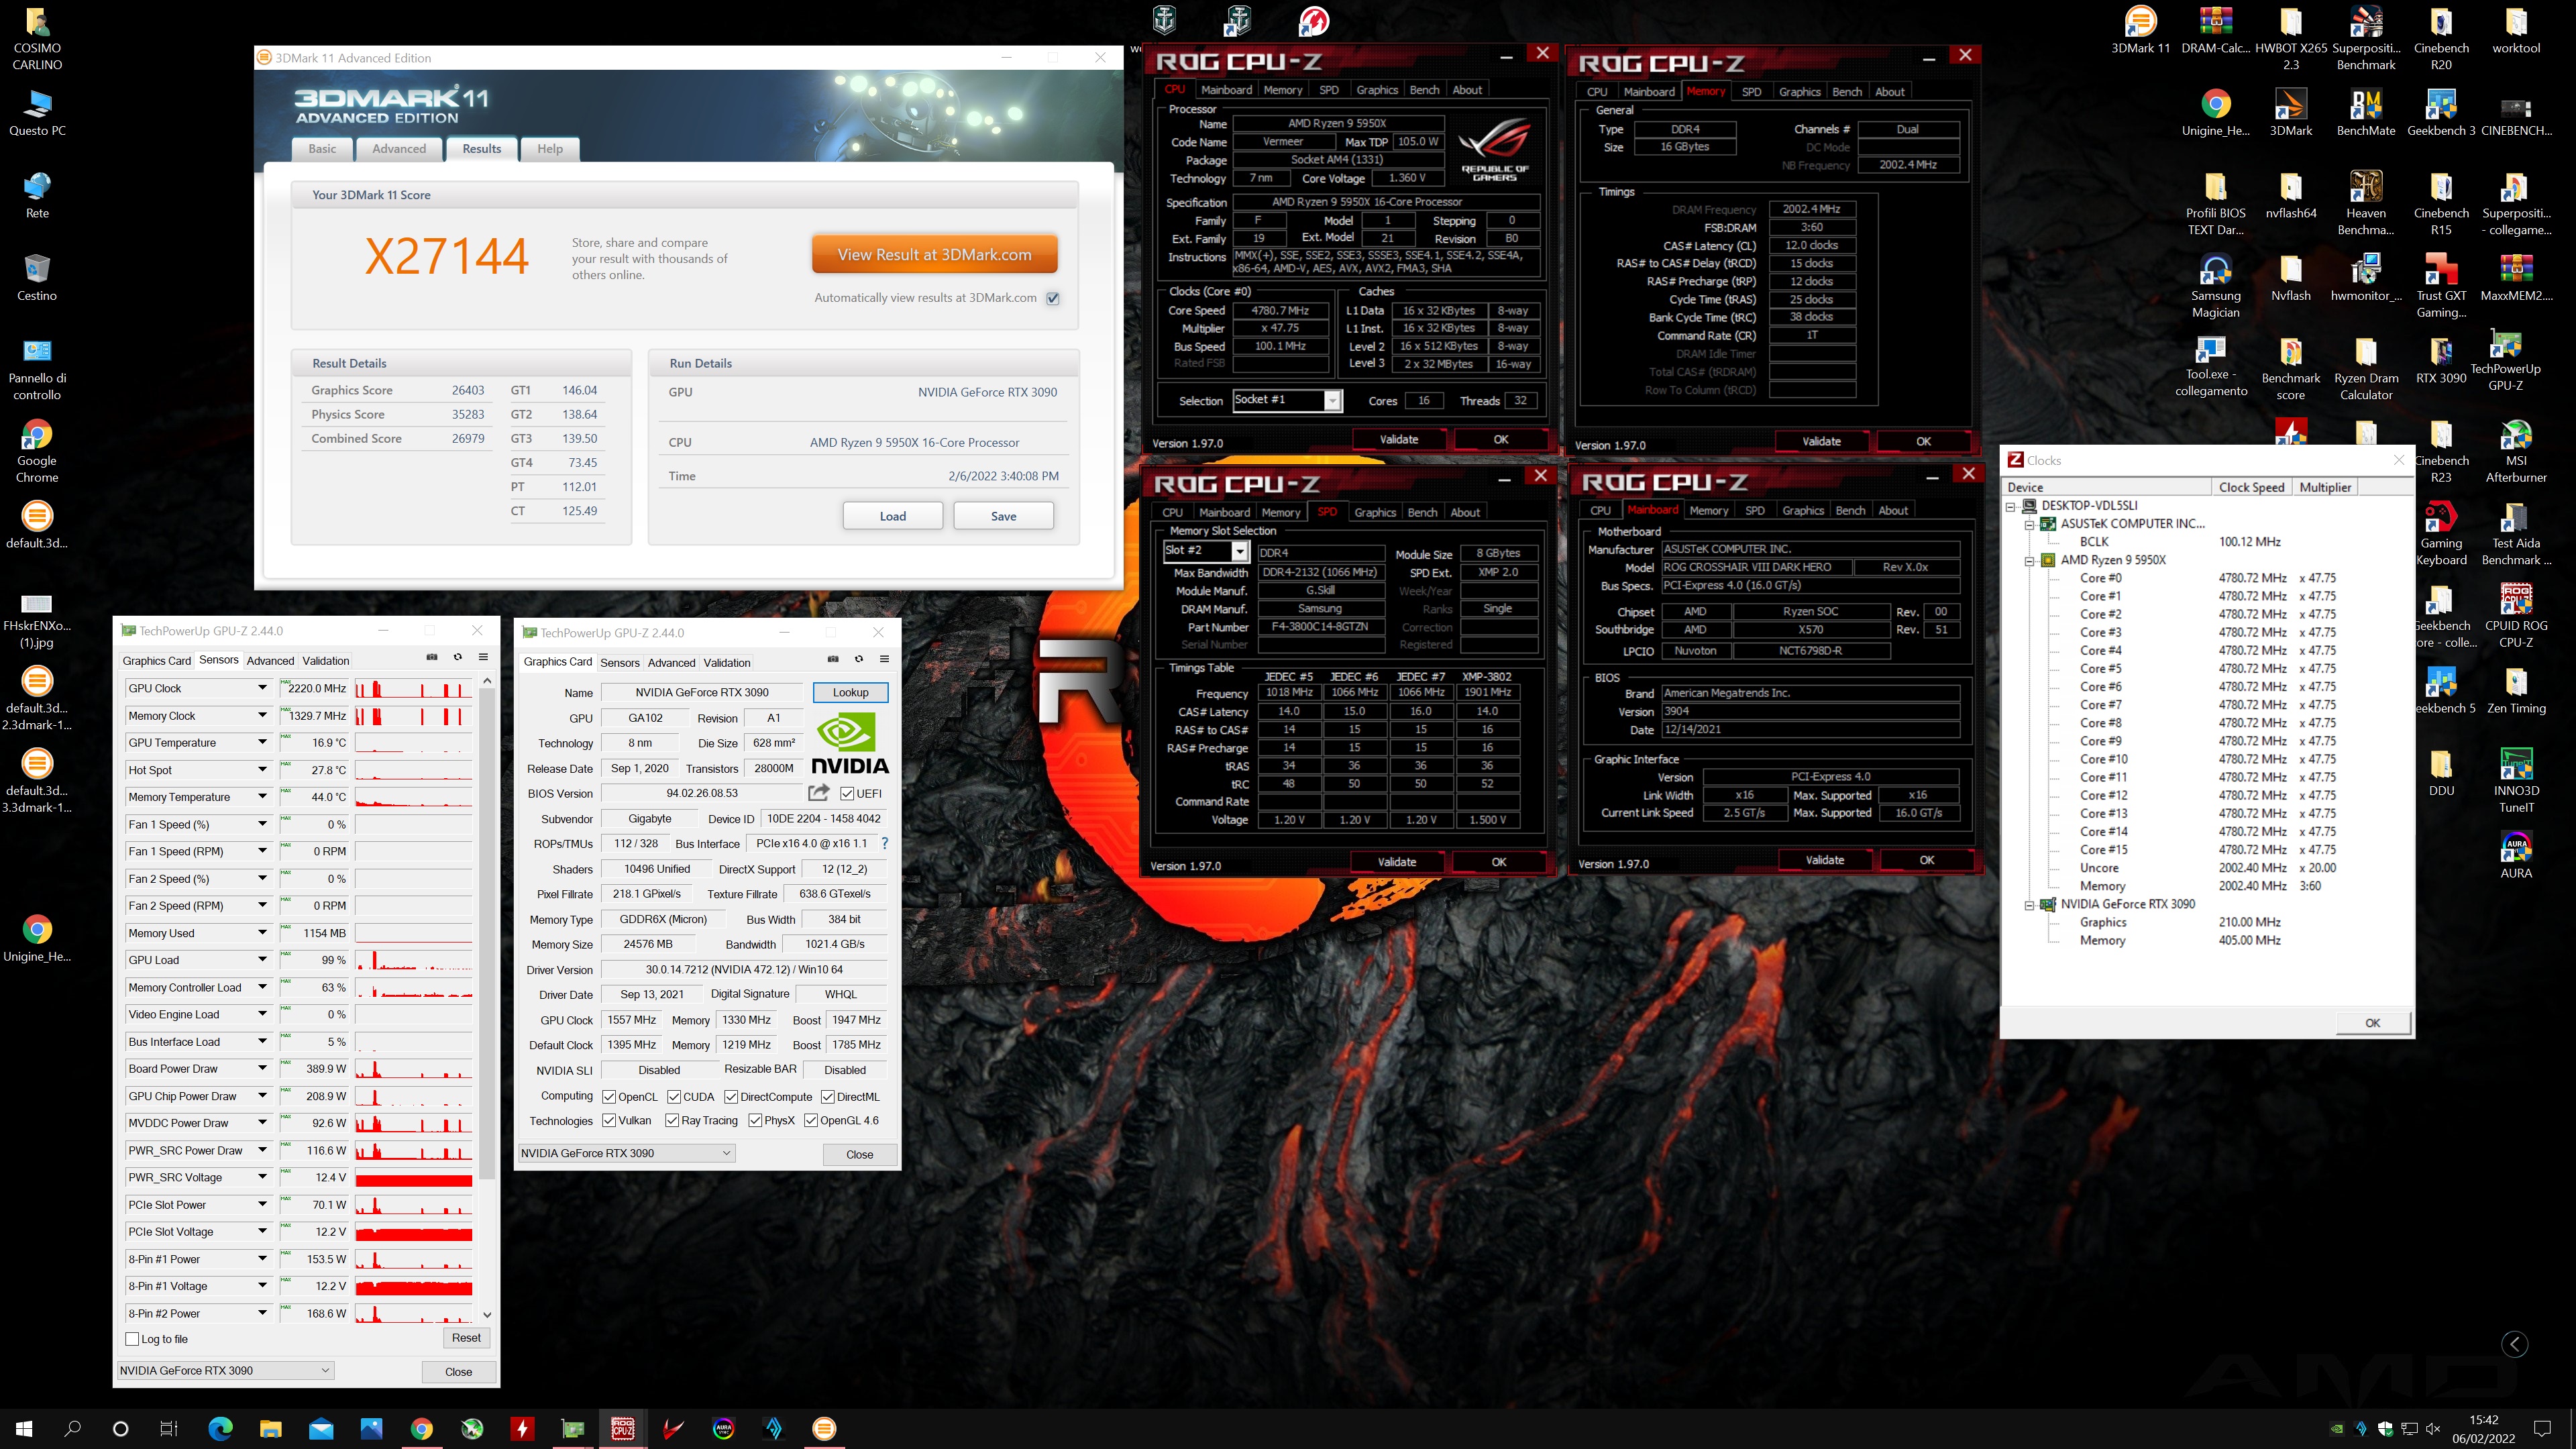Open the Questo PC desktop icon

(37, 112)
